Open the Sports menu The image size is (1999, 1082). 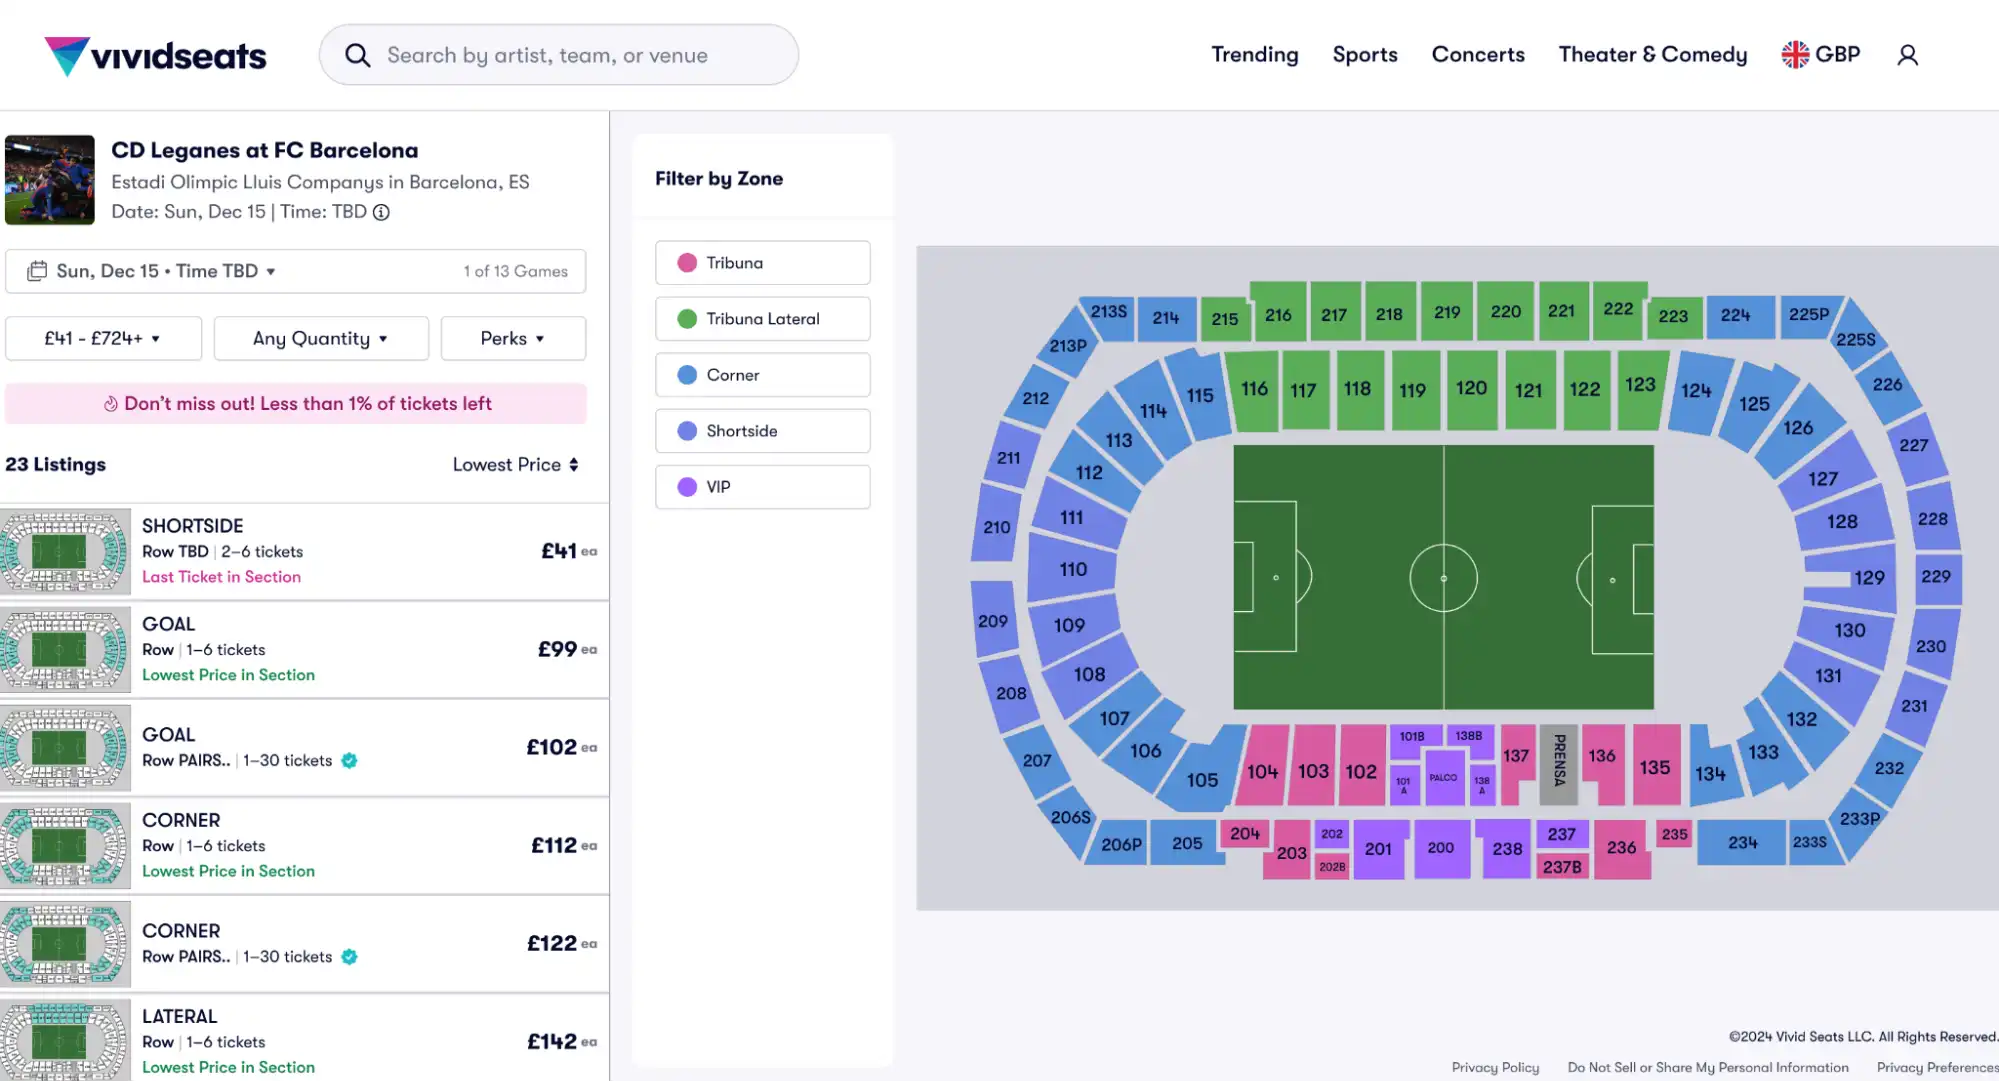click(x=1365, y=55)
